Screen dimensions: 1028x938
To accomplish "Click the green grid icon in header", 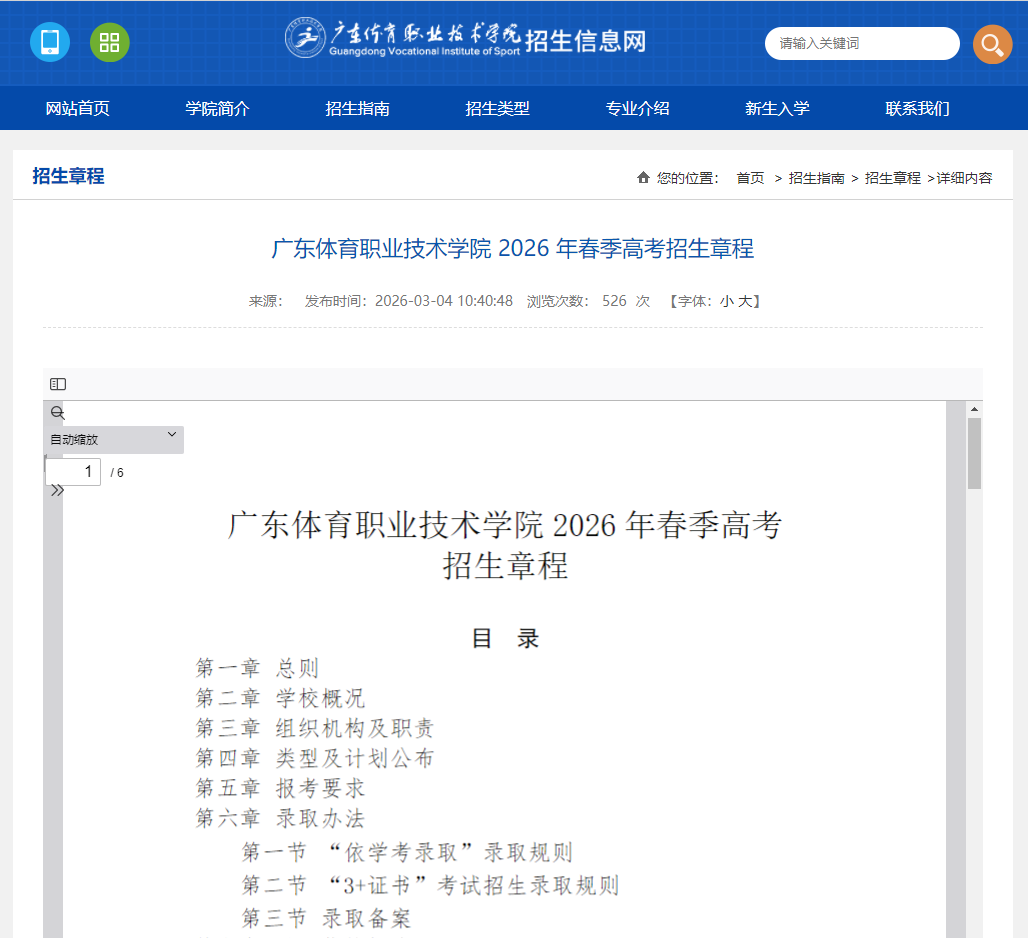I will [x=109, y=43].
